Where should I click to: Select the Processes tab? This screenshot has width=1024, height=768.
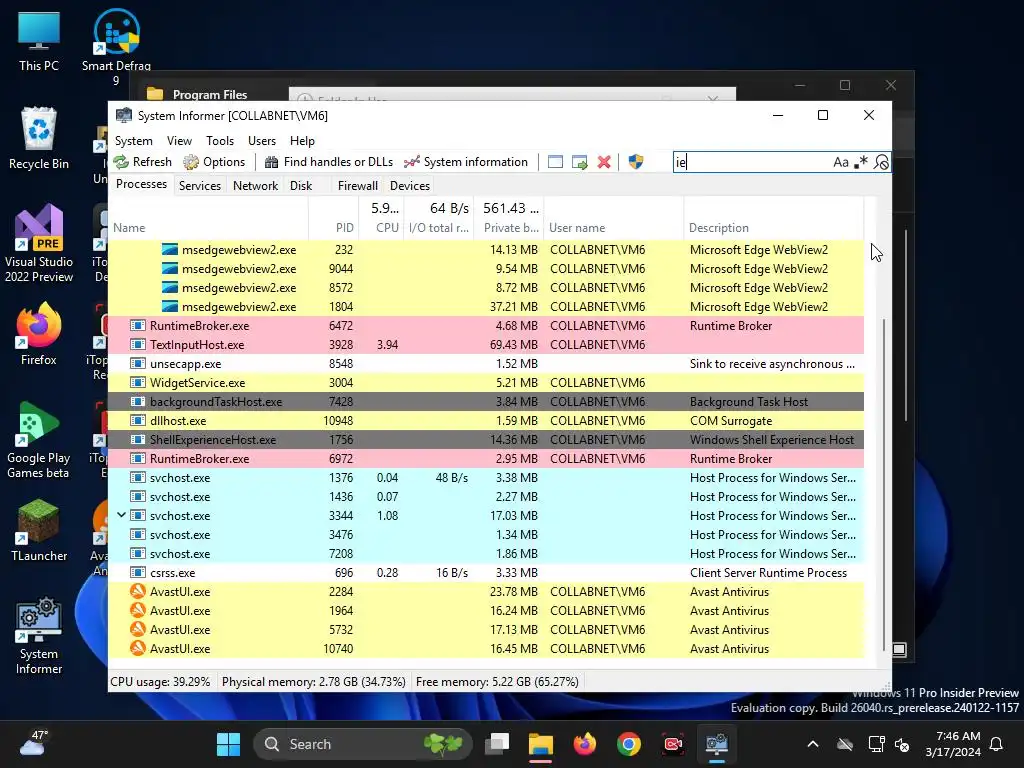click(x=141, y=184)
